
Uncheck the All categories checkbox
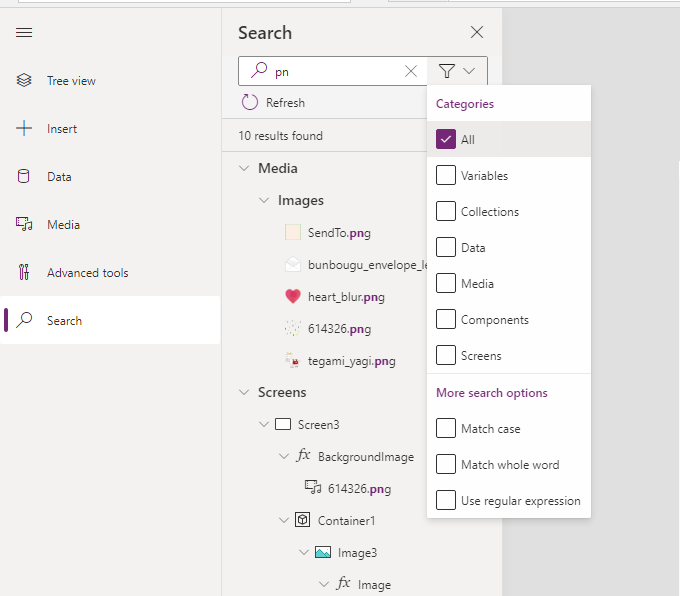(x=446, y=140)
